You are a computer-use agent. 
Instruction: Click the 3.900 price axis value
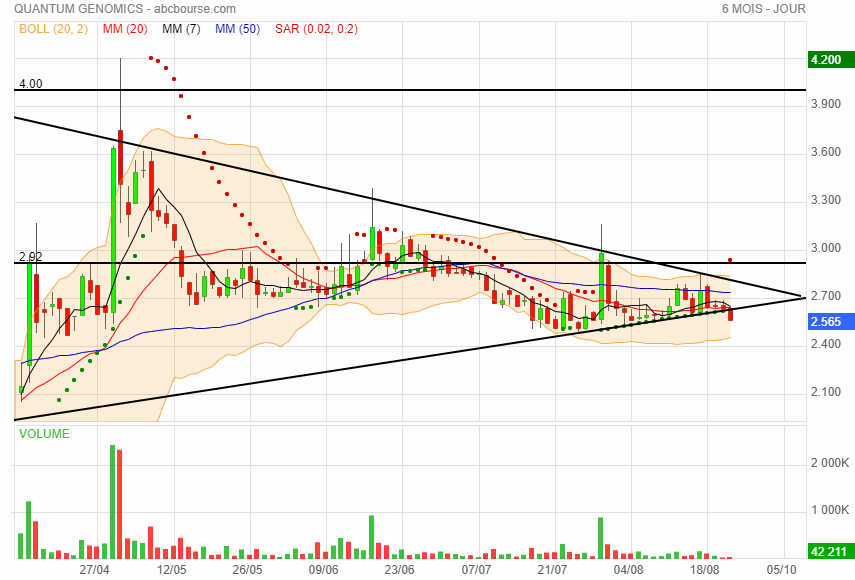click(x=826, y=104)
